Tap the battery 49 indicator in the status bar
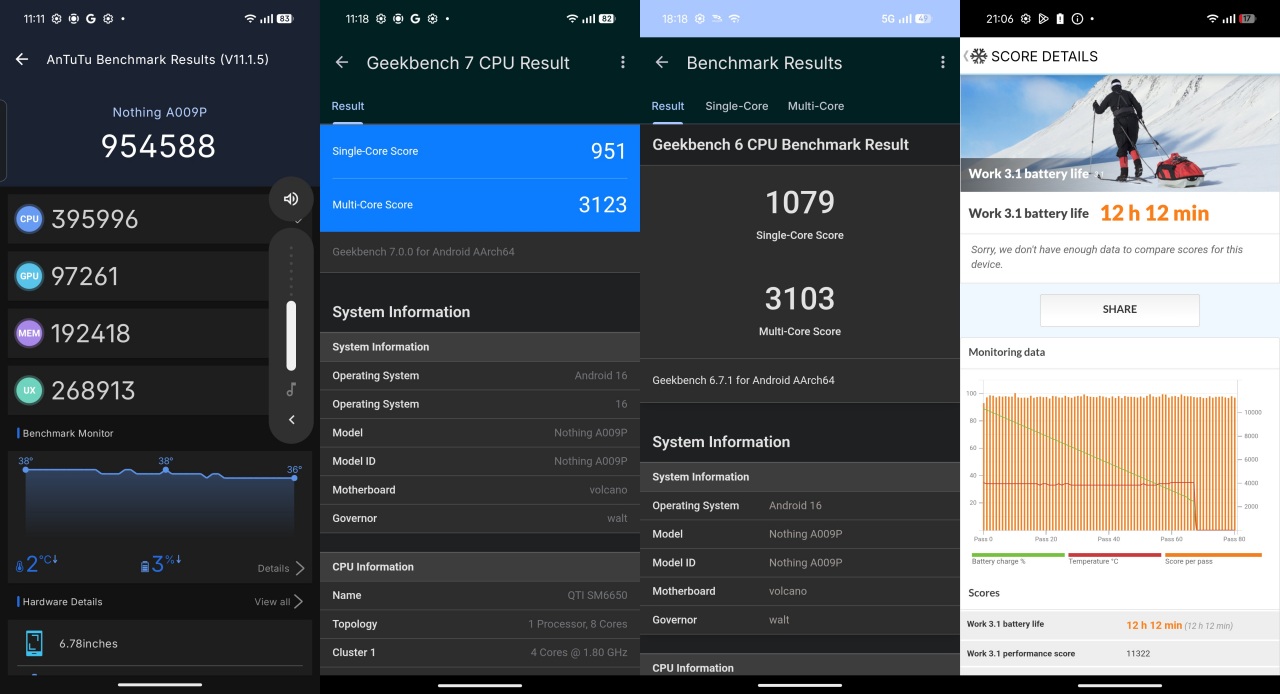Viewport: 1280px width, 694px height. click(922, 19)
